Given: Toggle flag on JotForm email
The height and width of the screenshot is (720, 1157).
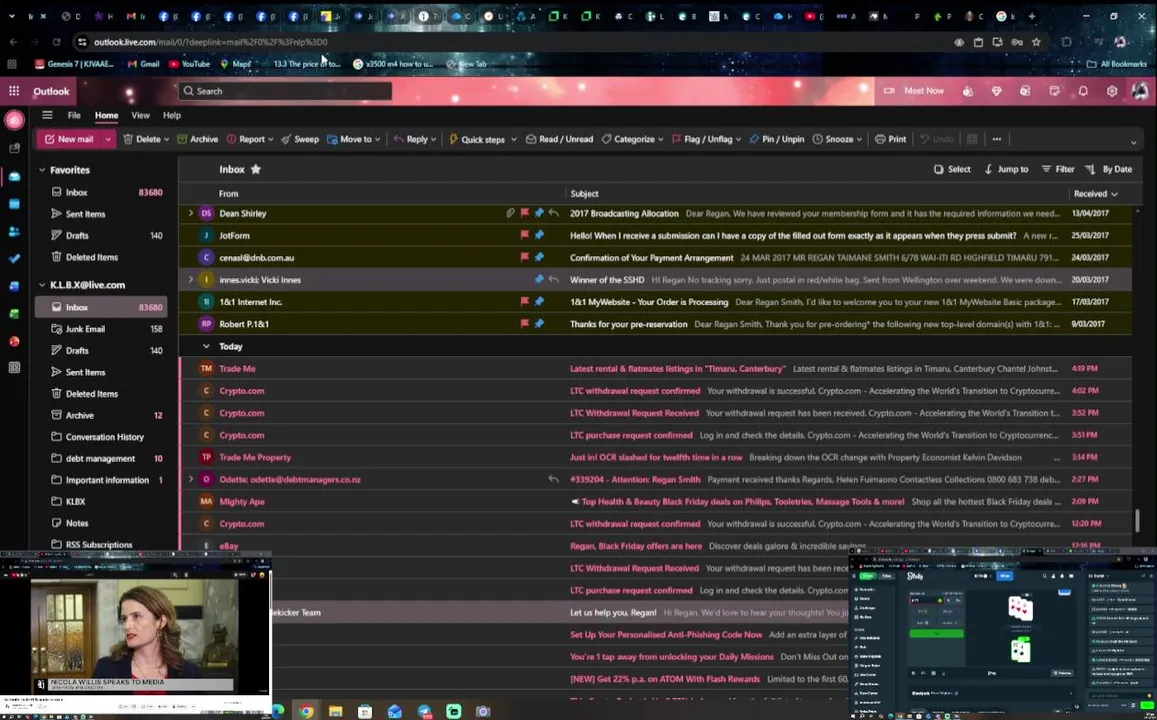Looking at the screenshot, I should 525,235.
